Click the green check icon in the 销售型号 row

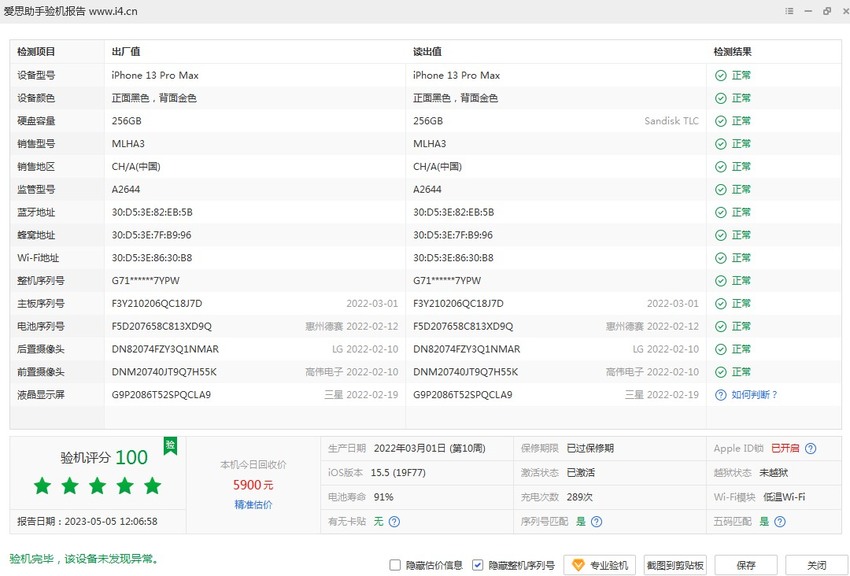720,144
